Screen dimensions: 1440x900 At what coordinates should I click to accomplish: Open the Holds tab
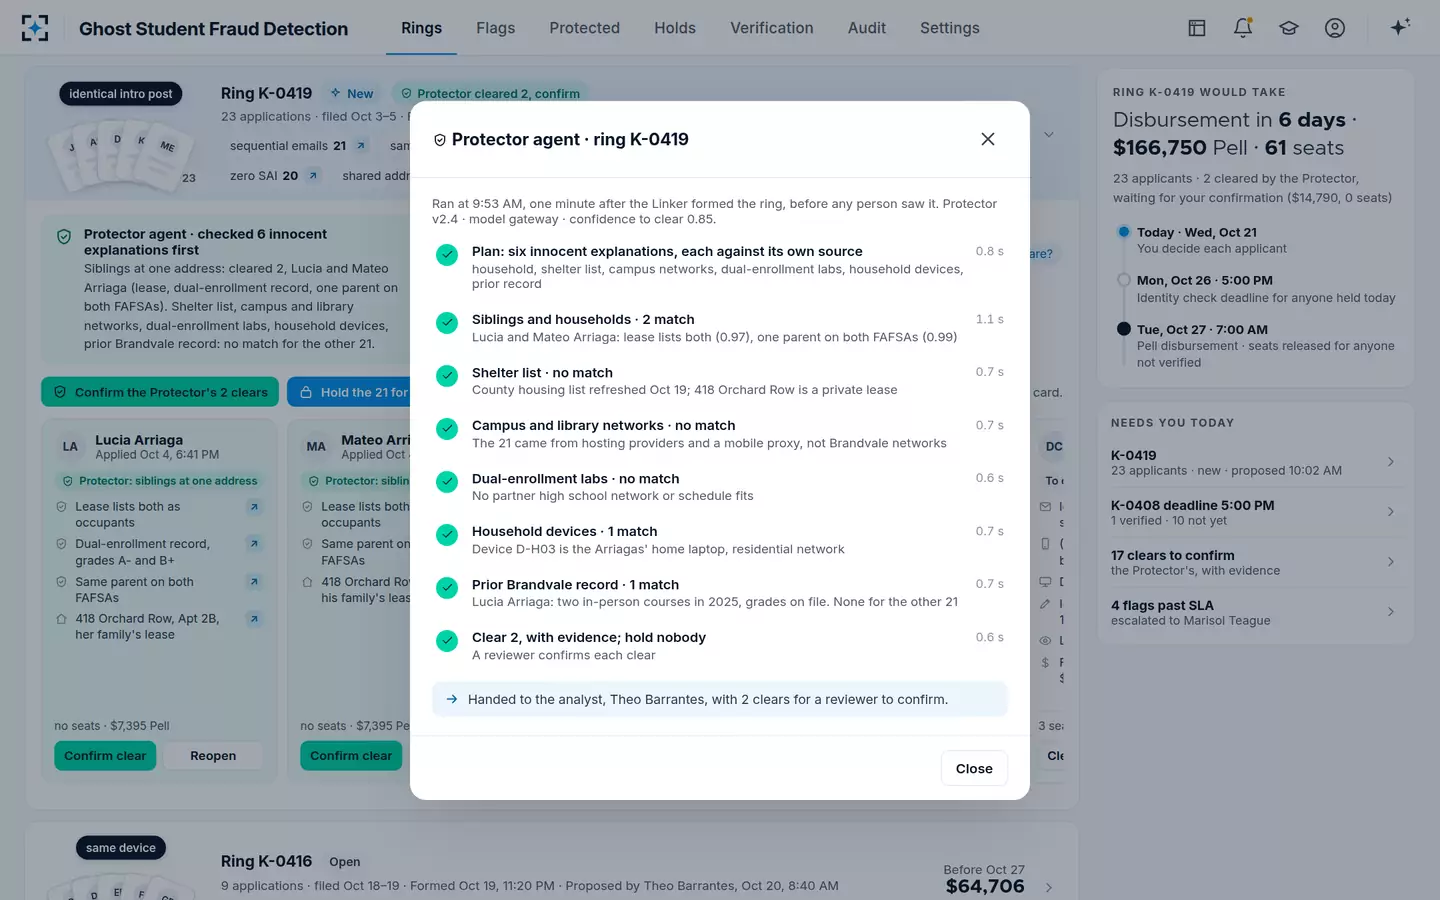675,28
